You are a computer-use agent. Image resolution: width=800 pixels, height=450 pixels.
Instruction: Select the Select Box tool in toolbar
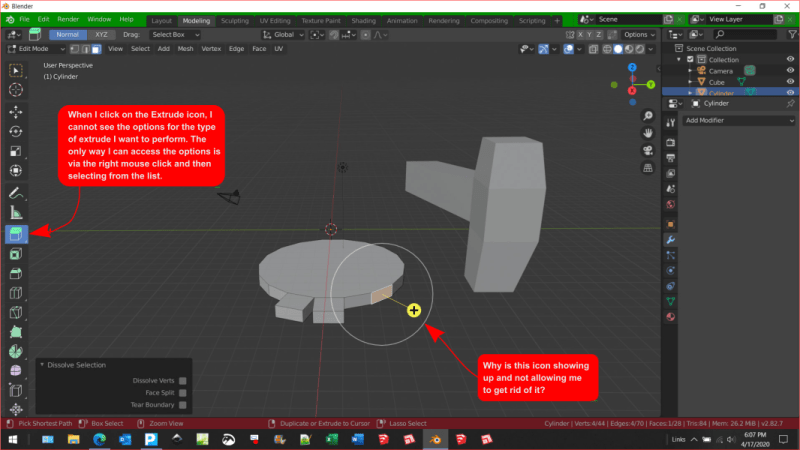pyautogui.click(x=16, y=70)
